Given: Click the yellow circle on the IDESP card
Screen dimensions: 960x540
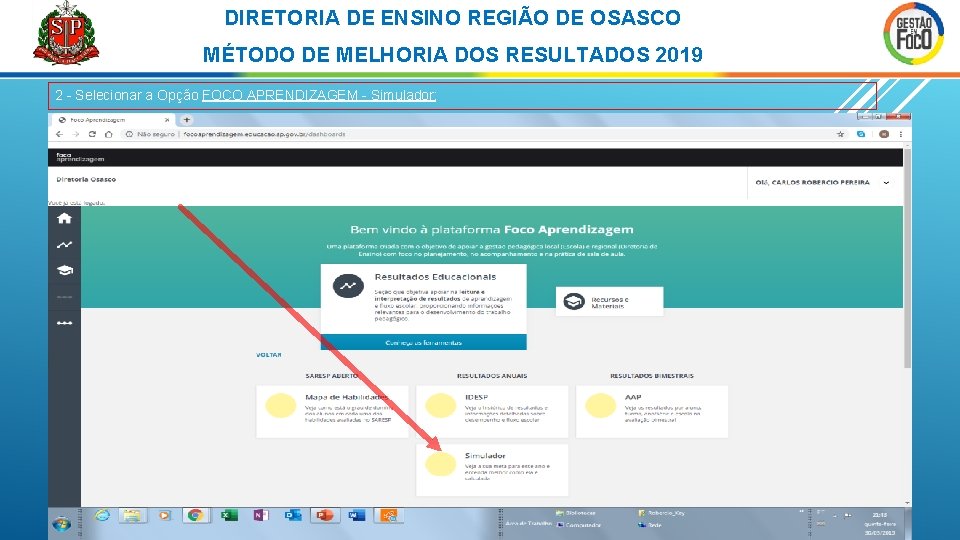Looking at the screenshot, I should coord(441,405).
